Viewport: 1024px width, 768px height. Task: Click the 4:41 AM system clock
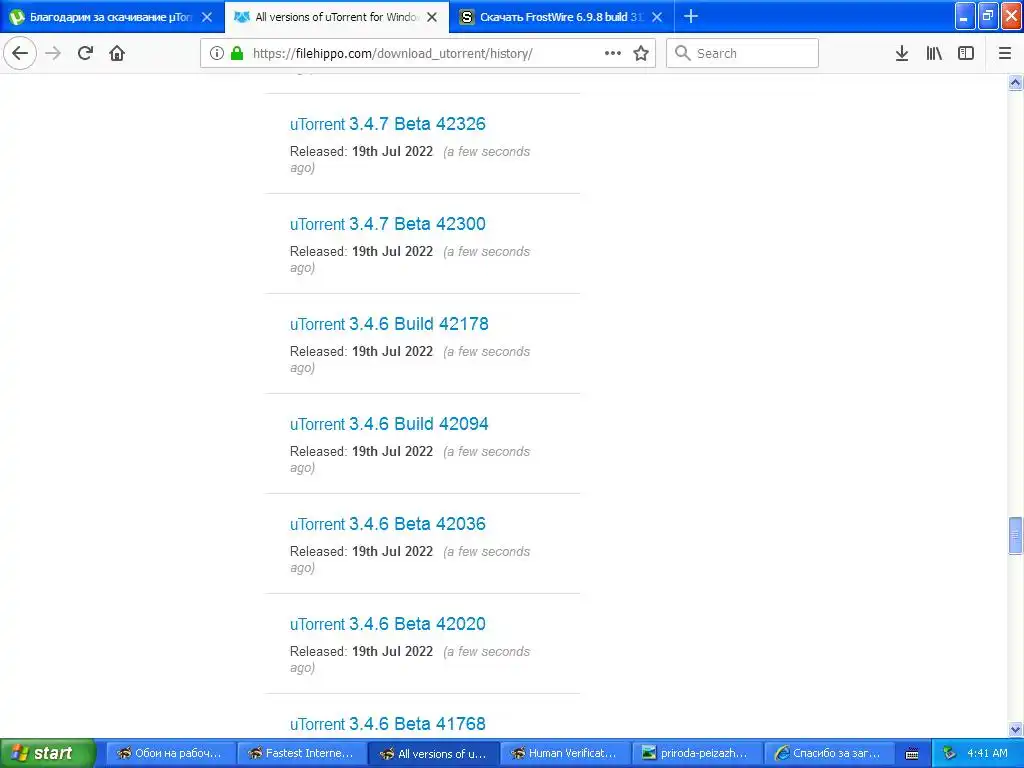pos(987,753)
